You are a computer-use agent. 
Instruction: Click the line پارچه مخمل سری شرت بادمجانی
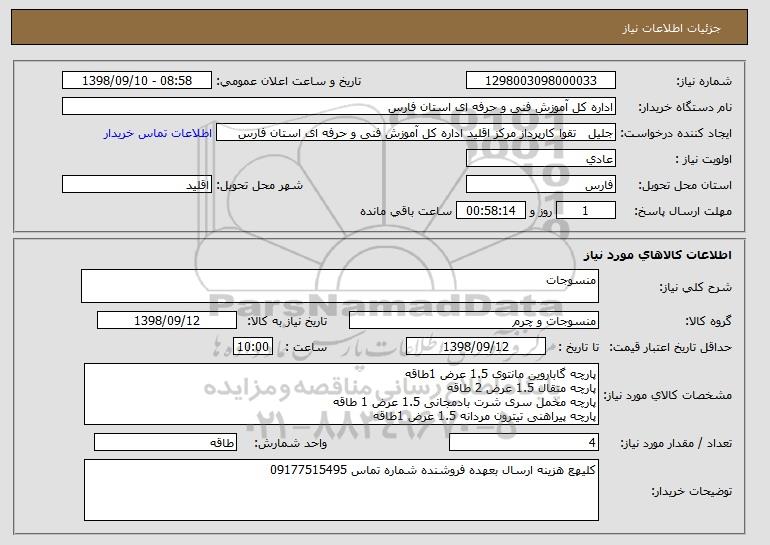[465, 402]
